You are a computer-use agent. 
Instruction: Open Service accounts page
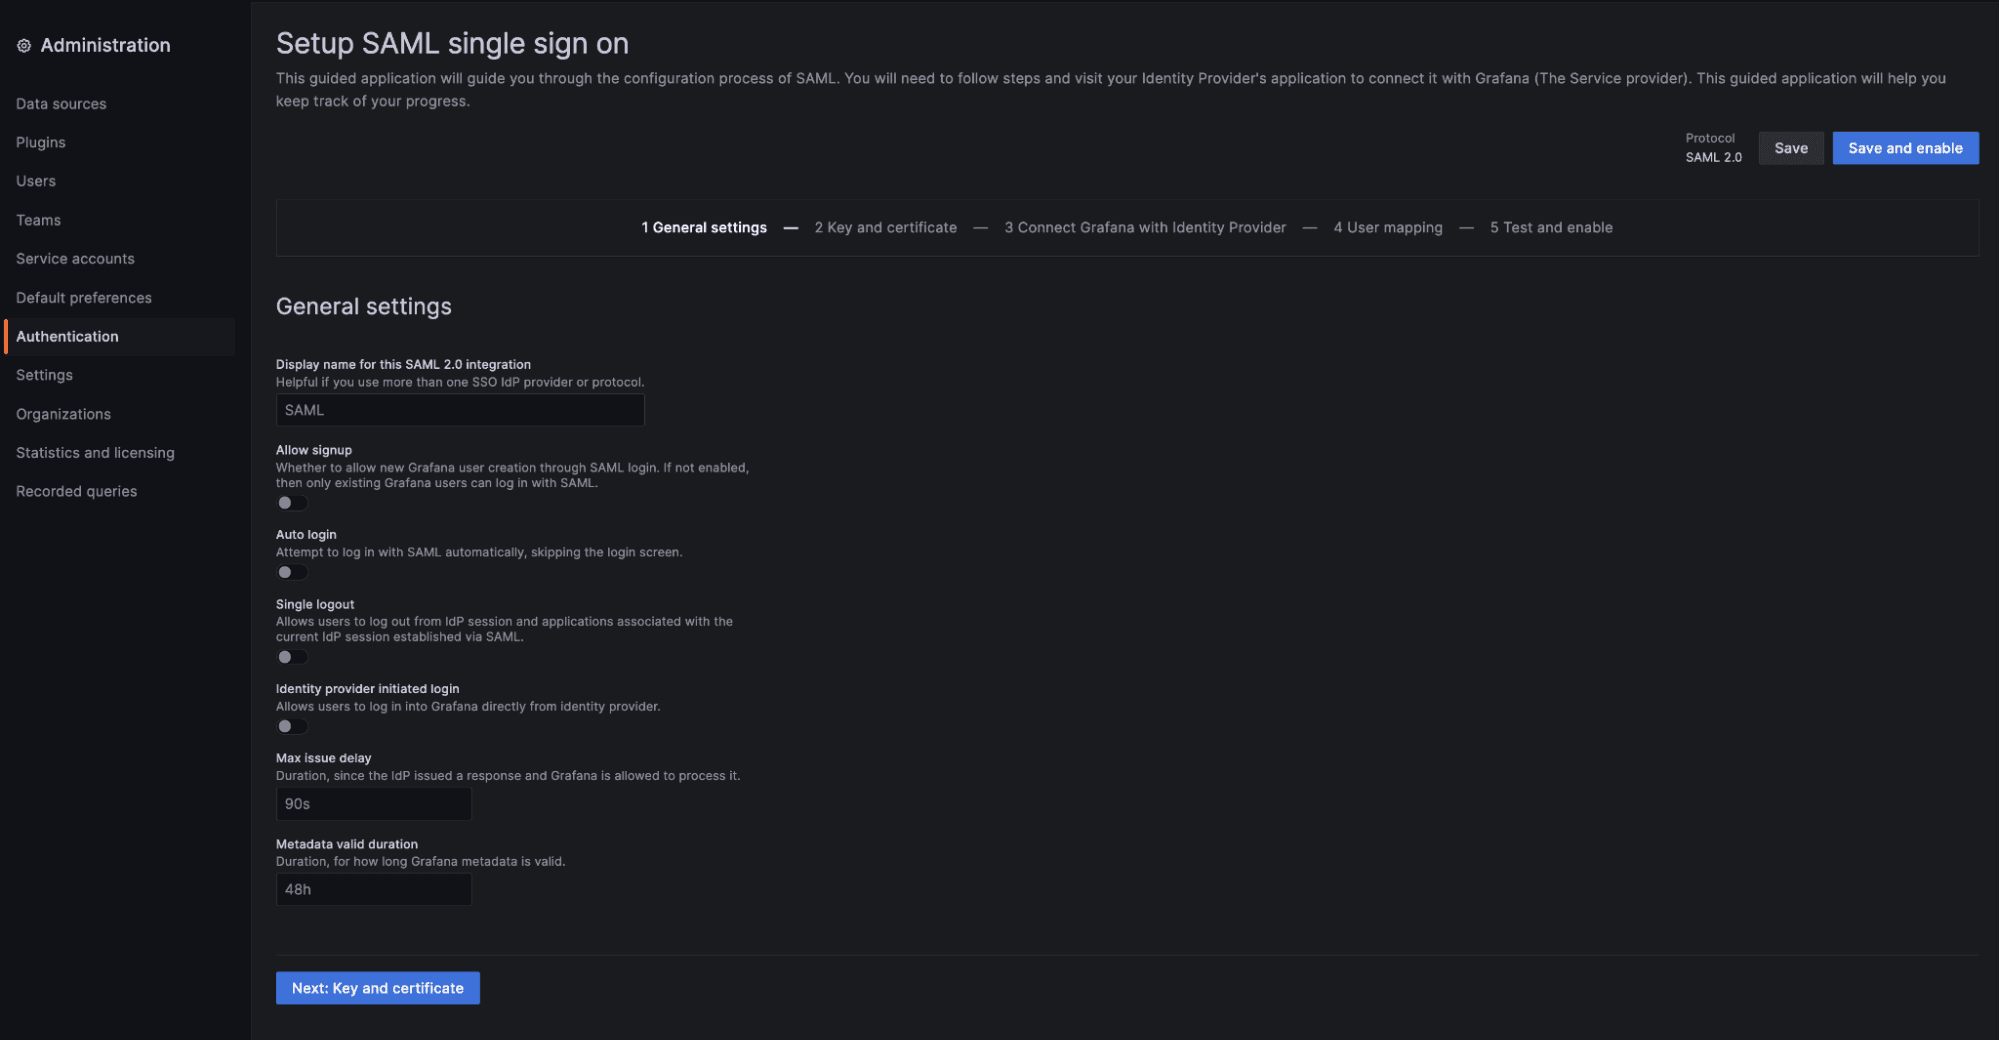pyautogui.click(x=75, y=259)
